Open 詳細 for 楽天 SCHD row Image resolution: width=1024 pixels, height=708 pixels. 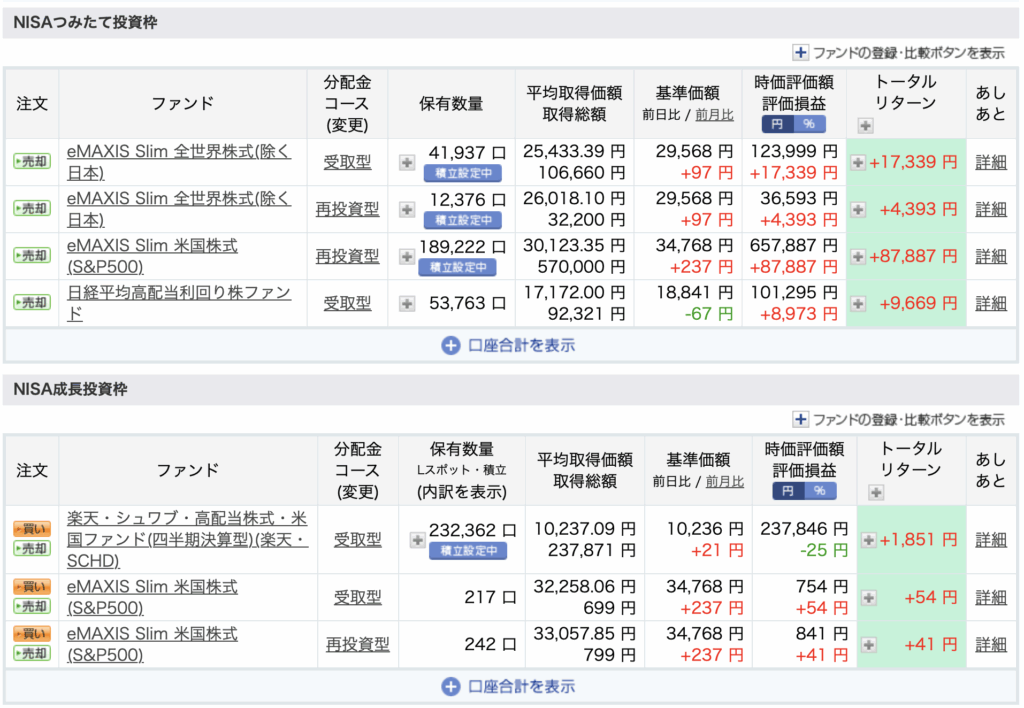(991, 539)
